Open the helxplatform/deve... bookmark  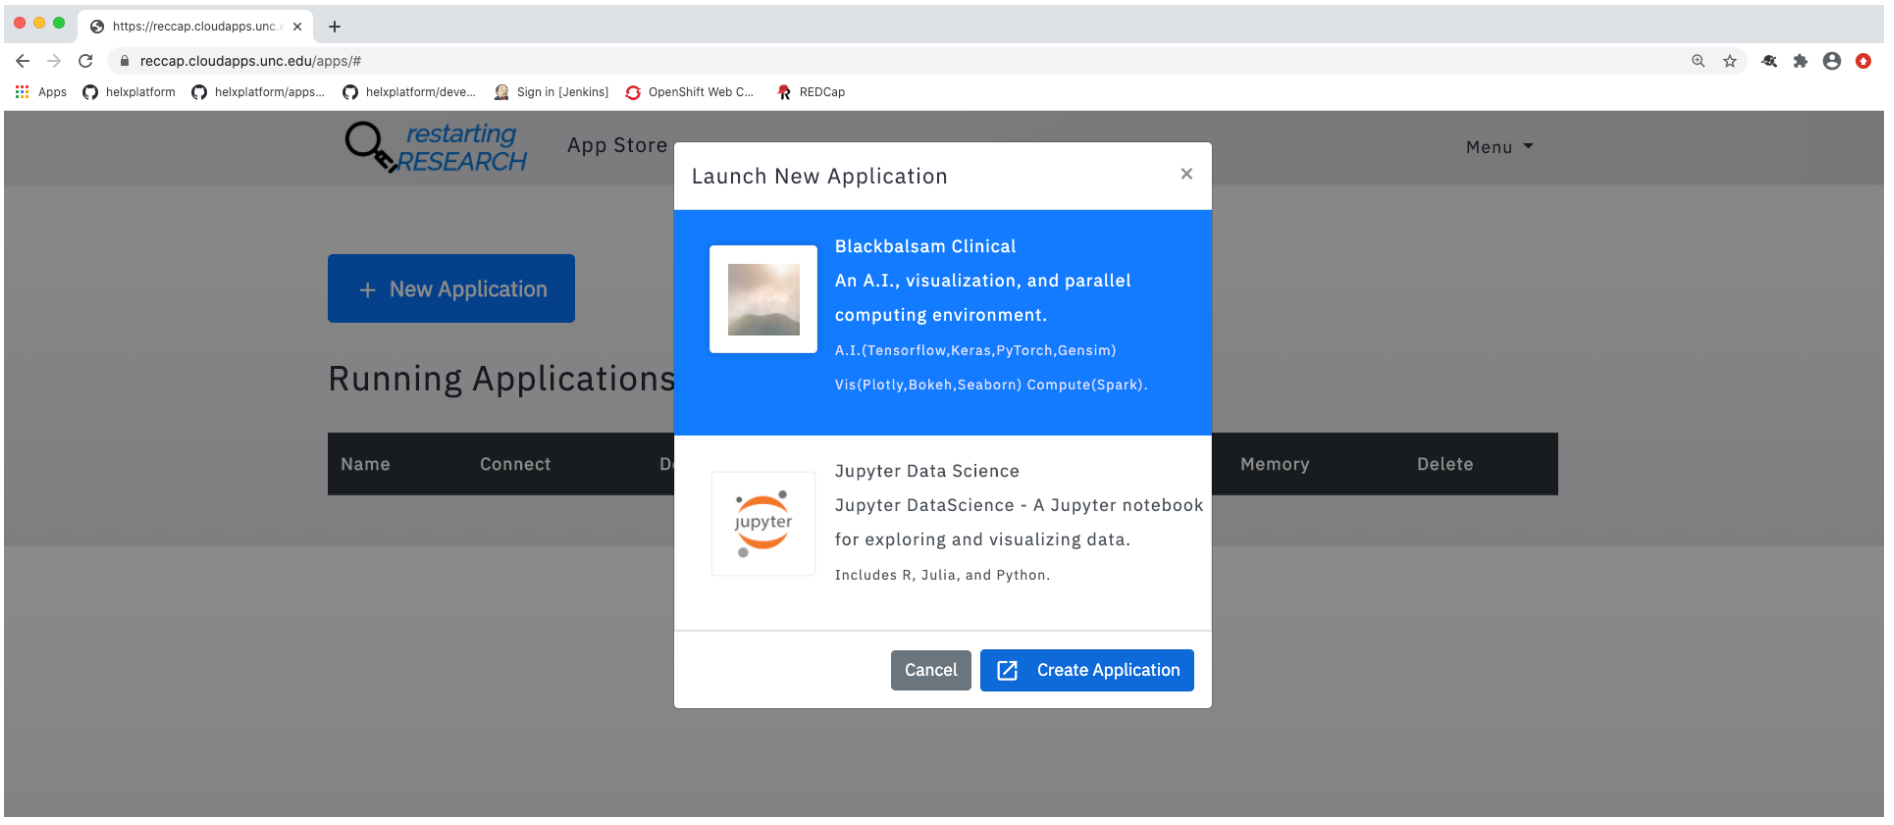pyautogui.click(x=409, y=92)
